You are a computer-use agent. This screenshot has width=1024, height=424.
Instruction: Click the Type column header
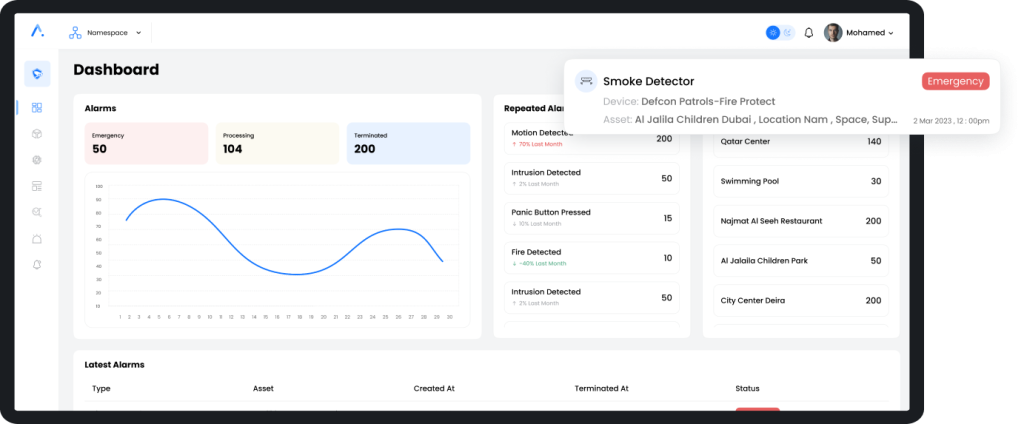(x=101, y=389)
